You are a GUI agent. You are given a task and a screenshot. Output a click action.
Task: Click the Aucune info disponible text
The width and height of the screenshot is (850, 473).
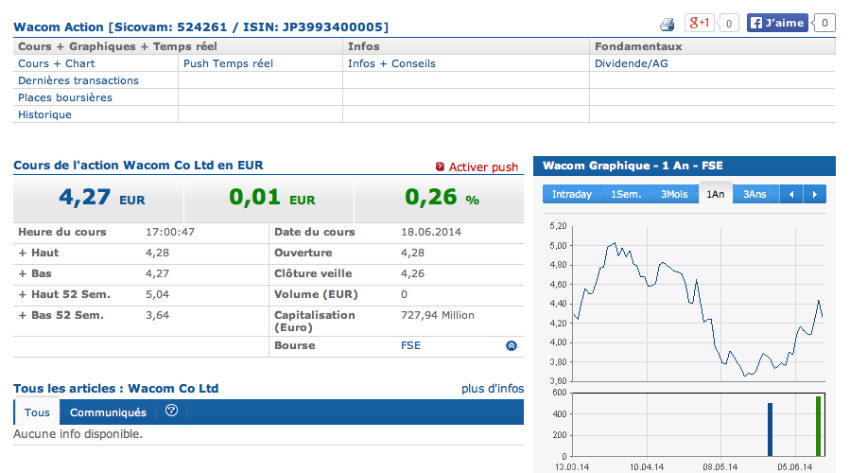pos(78,434)
